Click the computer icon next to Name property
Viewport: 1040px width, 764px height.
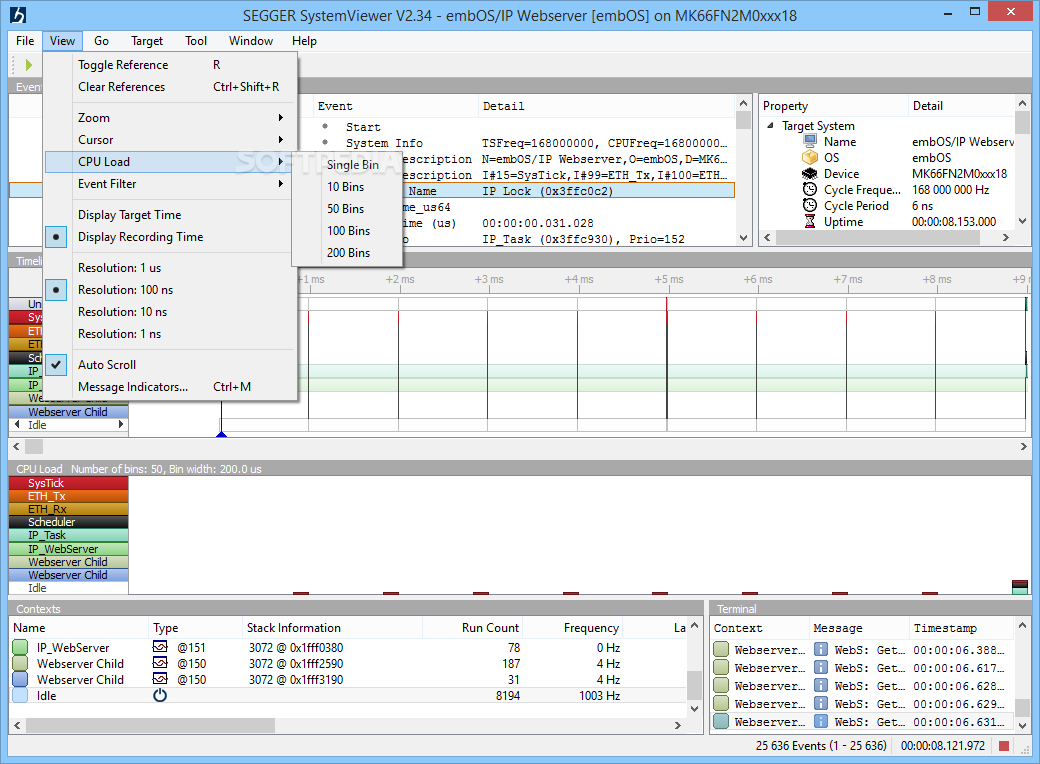coord(810,142)
